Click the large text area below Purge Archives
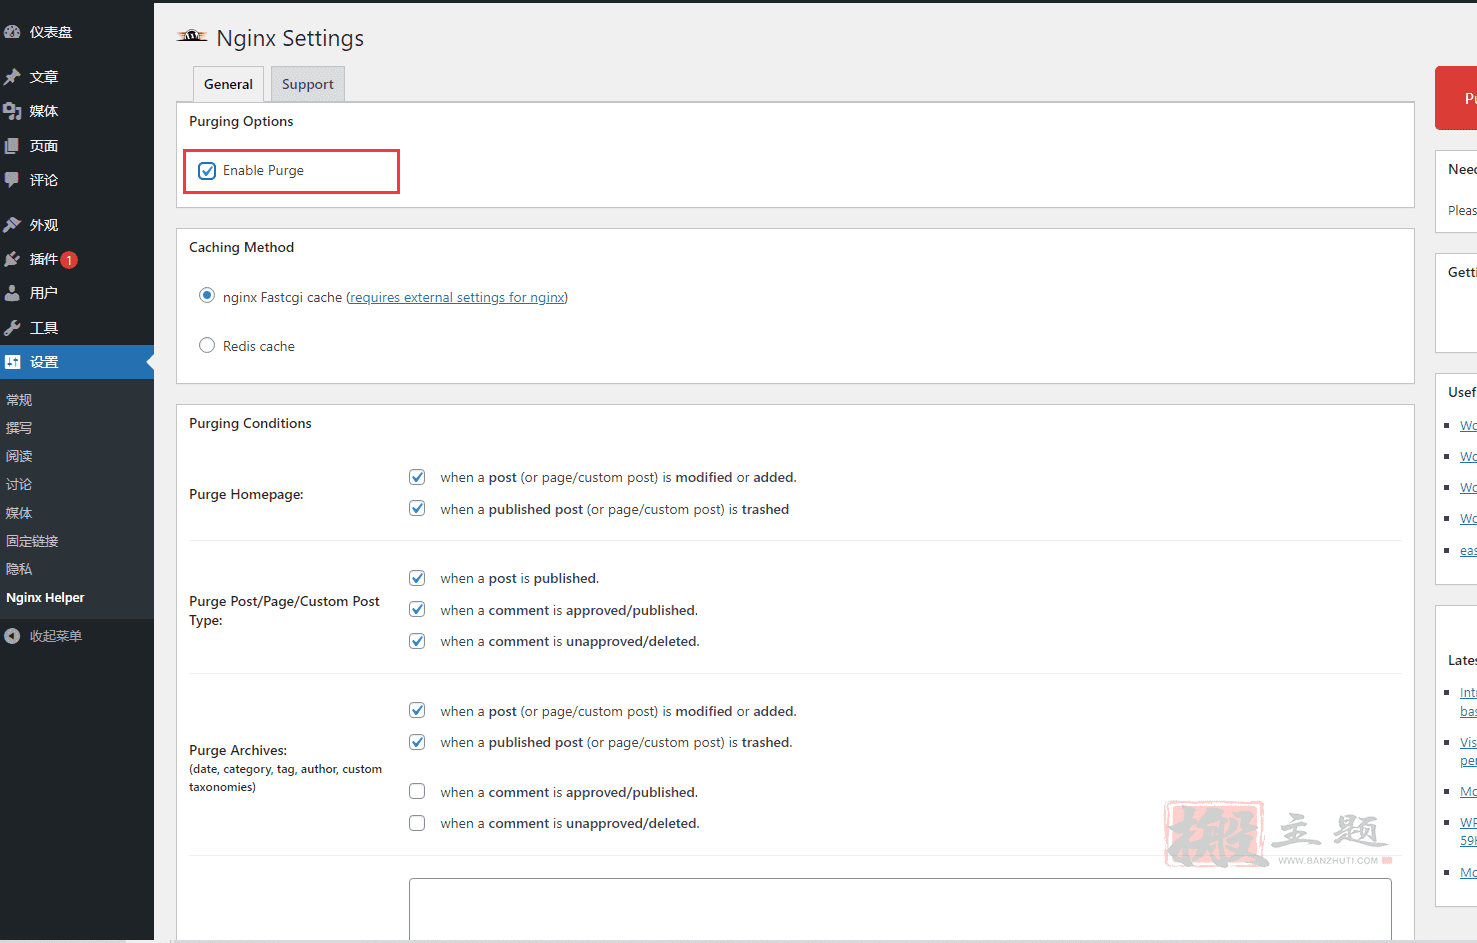The height and width of the screenshot is (943, 1477). [900, 909]
